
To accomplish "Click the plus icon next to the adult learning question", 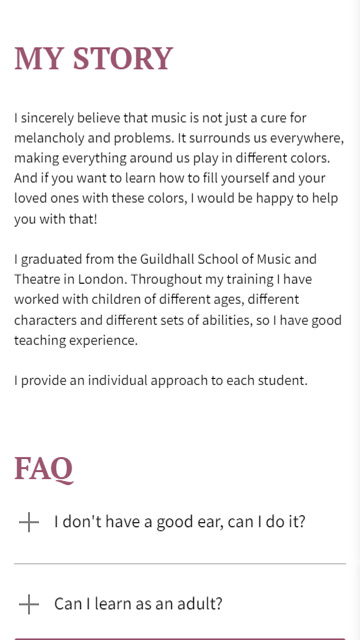I will point(29,604).
